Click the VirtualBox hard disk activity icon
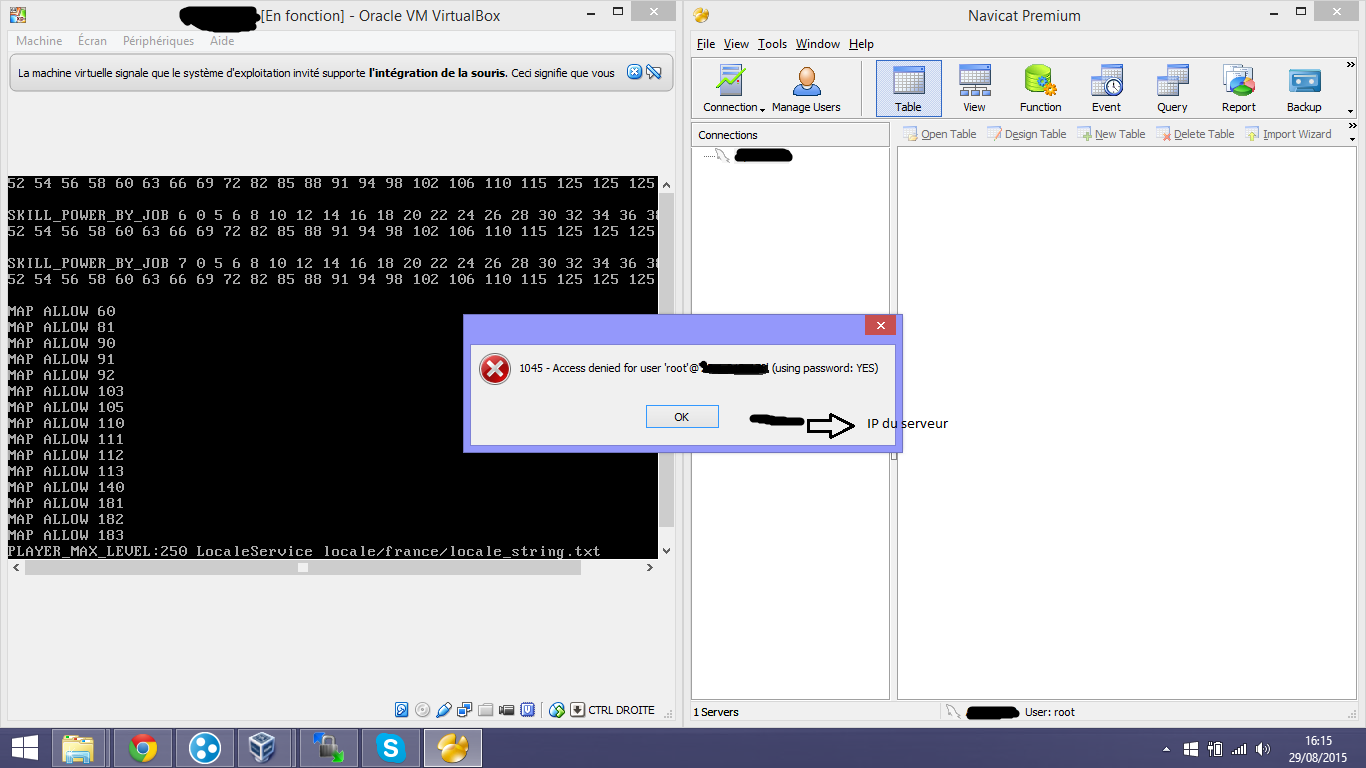Image resolution: width=1366 pixels, height=768 pixels. 402,710
